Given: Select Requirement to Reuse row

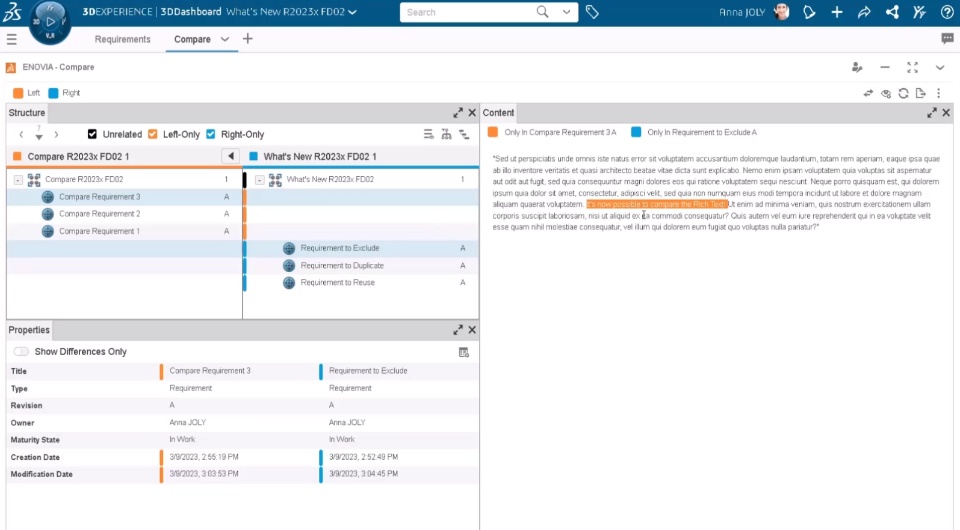Looking at the screenshot, I should (361, 282).
